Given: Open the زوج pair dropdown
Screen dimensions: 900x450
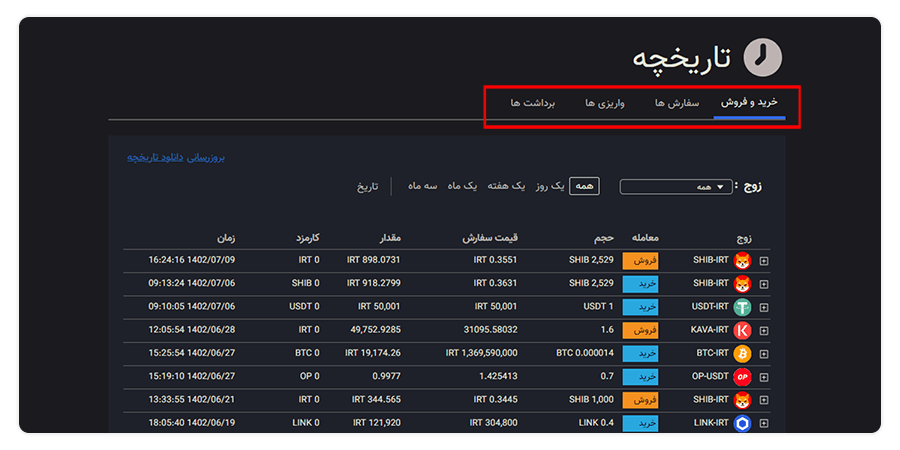Looking at the screenshot, I should [x=676, y=187].
